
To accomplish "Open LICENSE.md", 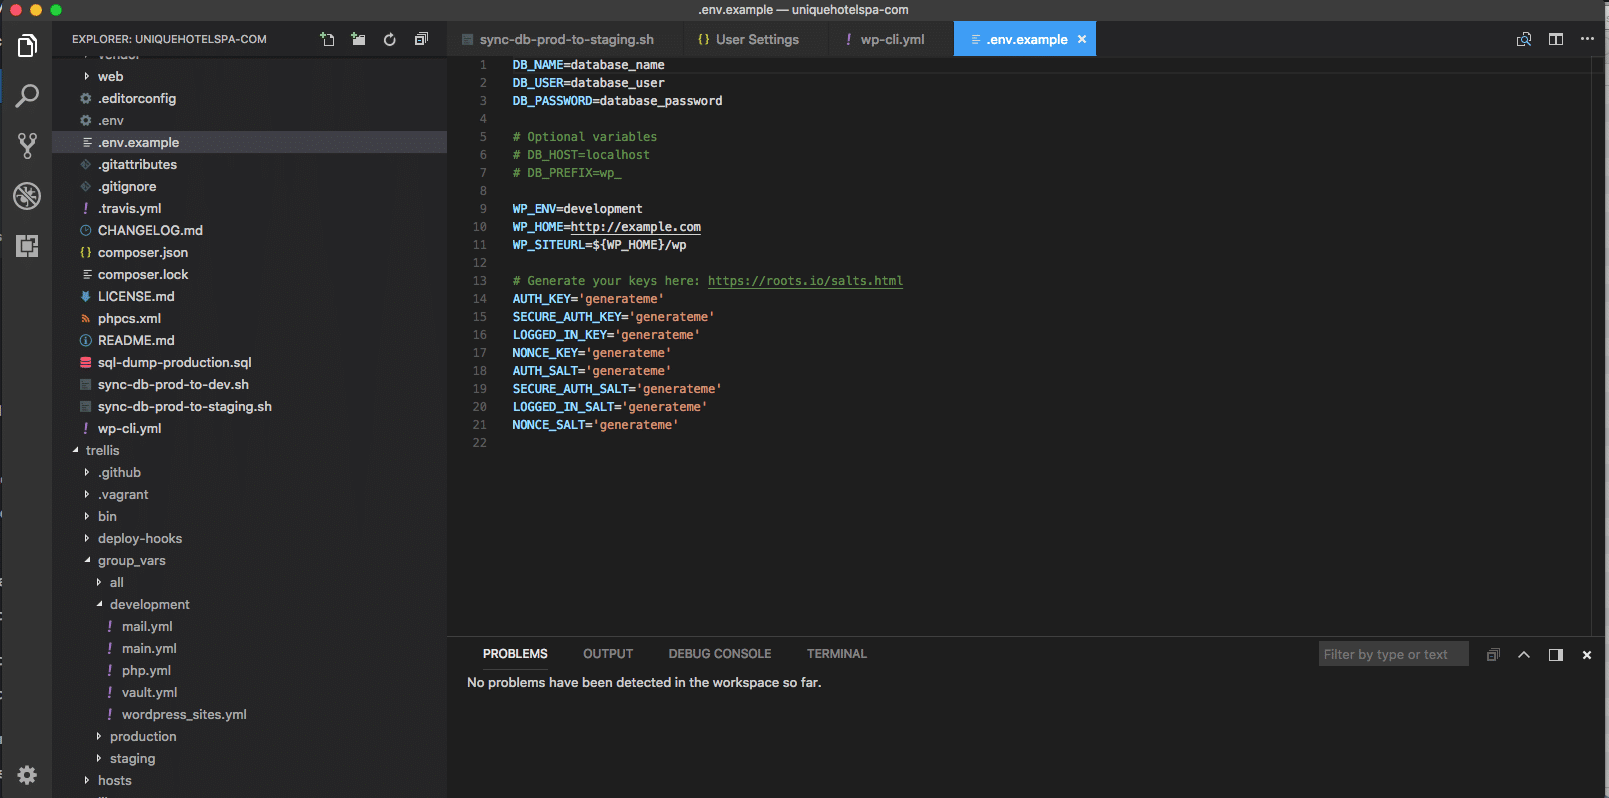I will coord(250,296).
